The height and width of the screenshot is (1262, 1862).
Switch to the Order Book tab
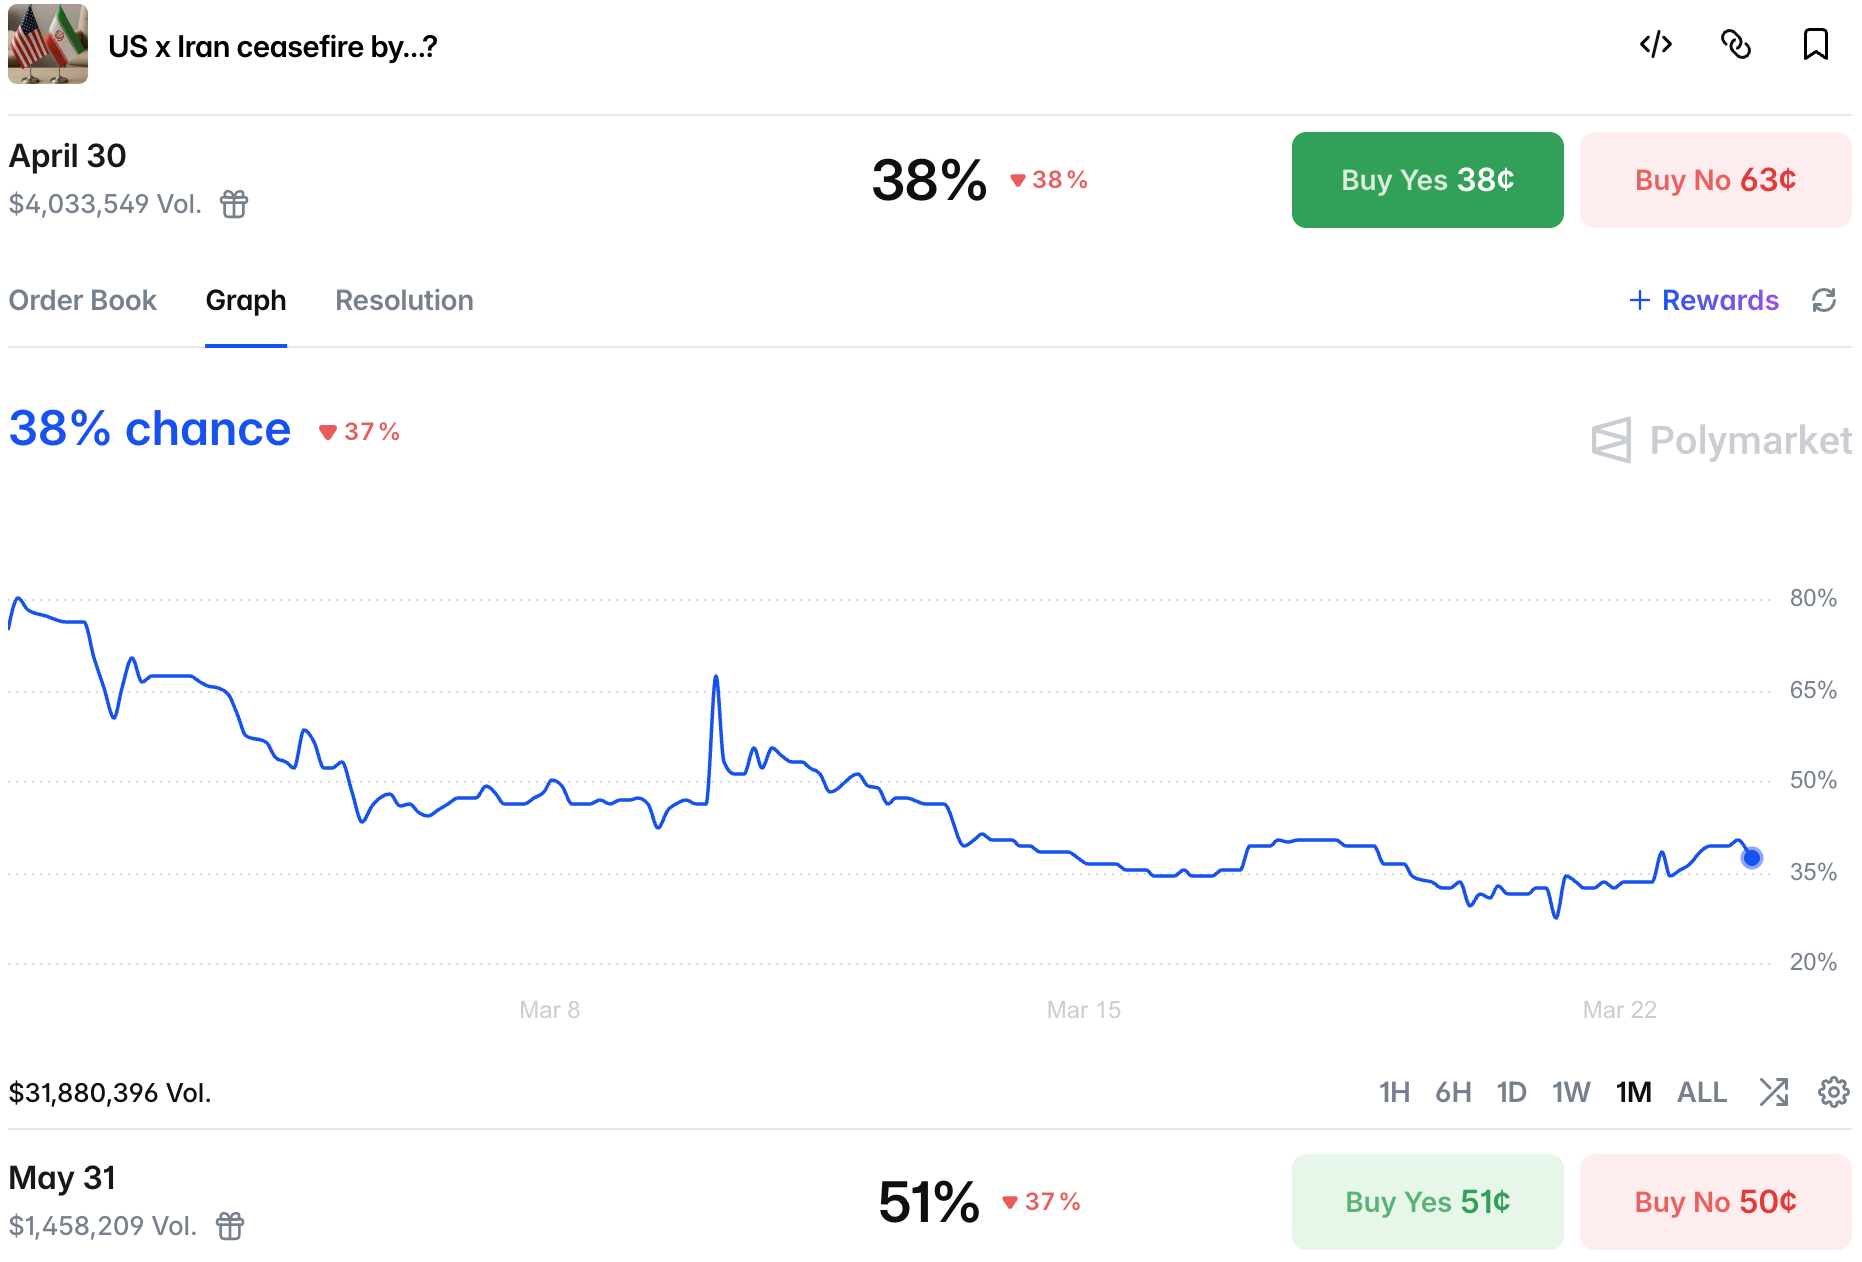[x=83, y=300]
